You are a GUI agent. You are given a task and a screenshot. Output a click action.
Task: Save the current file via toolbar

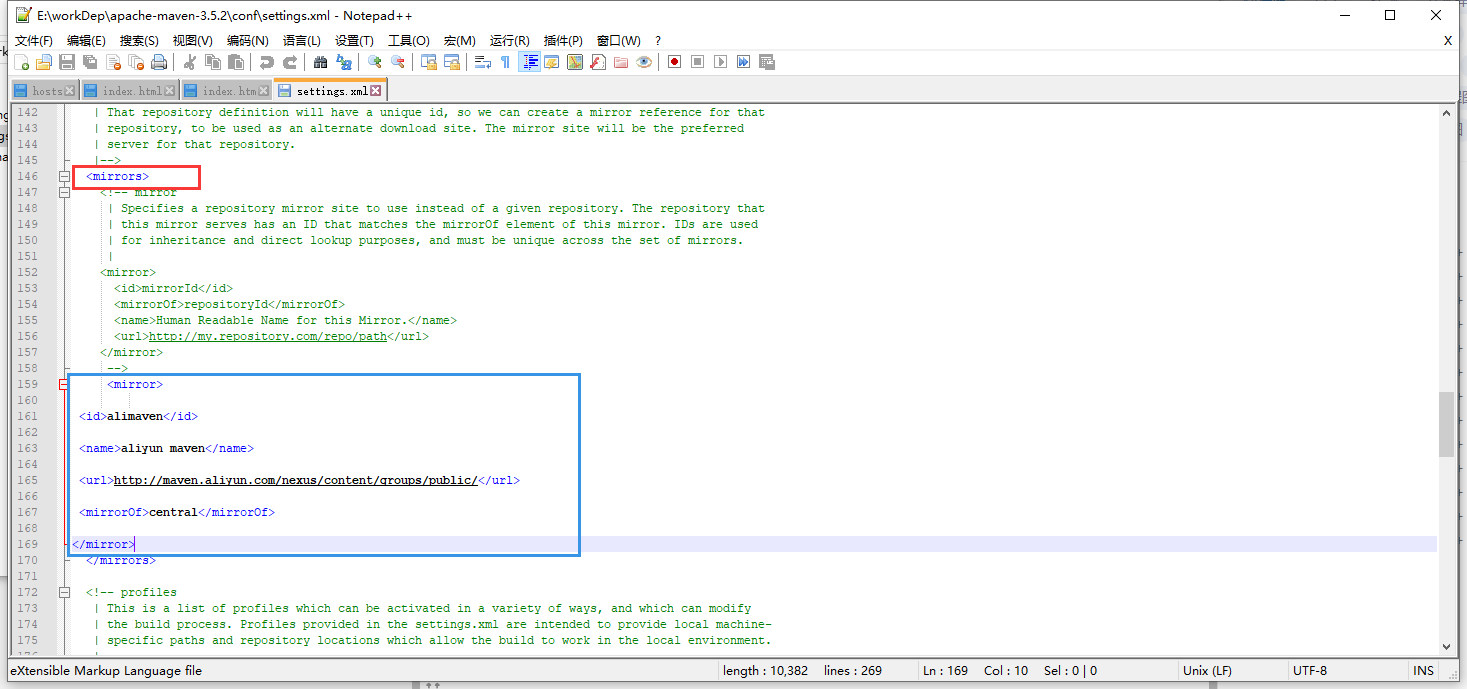pos(66,62)
